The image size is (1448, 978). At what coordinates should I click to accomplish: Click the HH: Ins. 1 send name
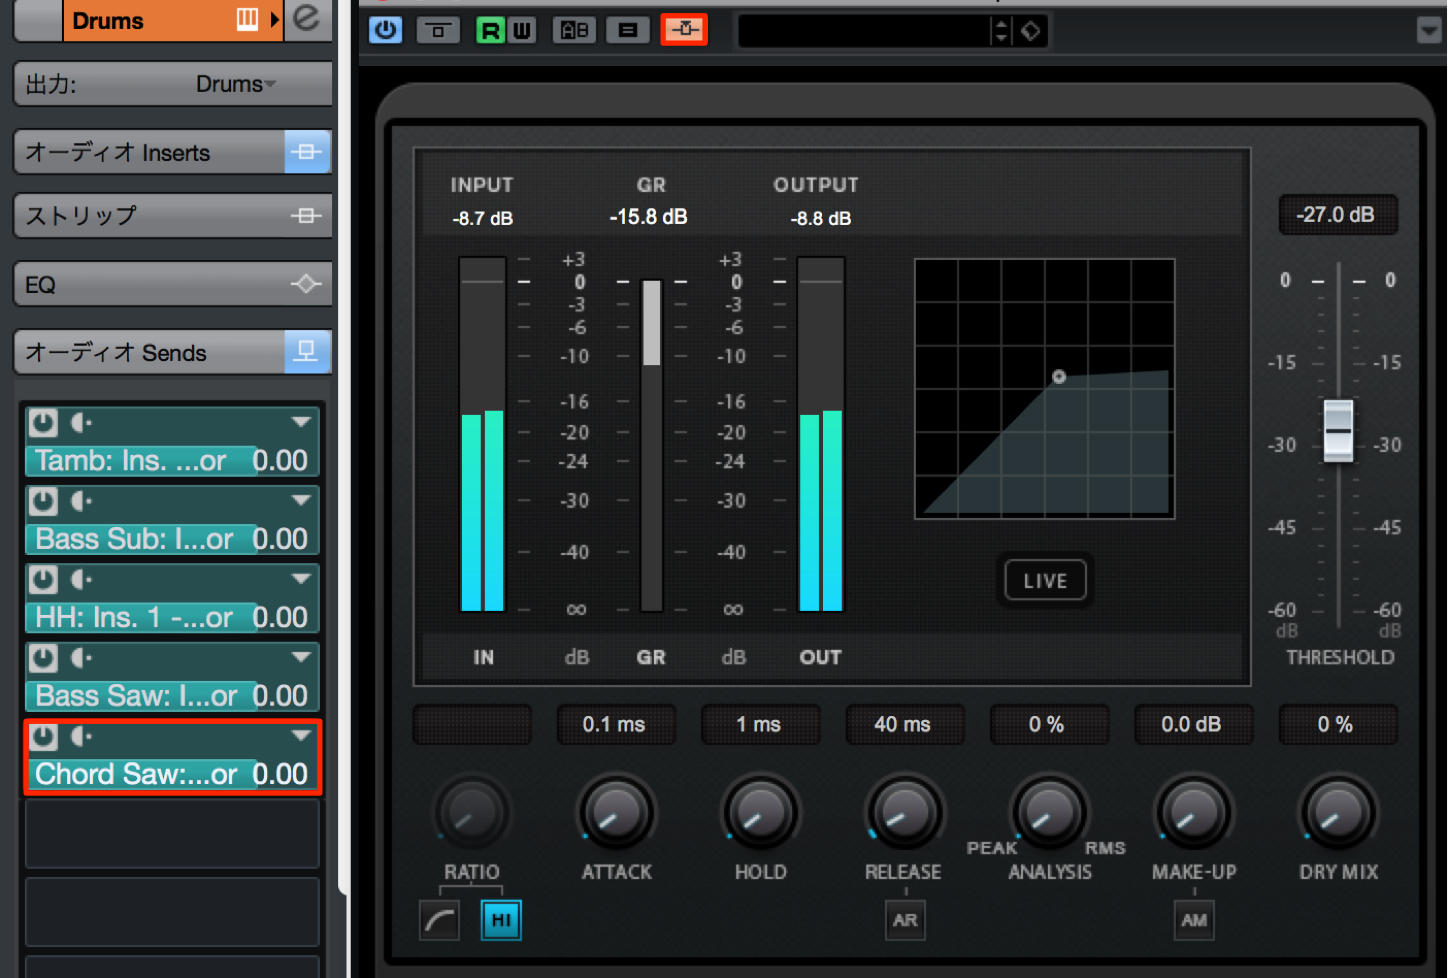[134, 617]
